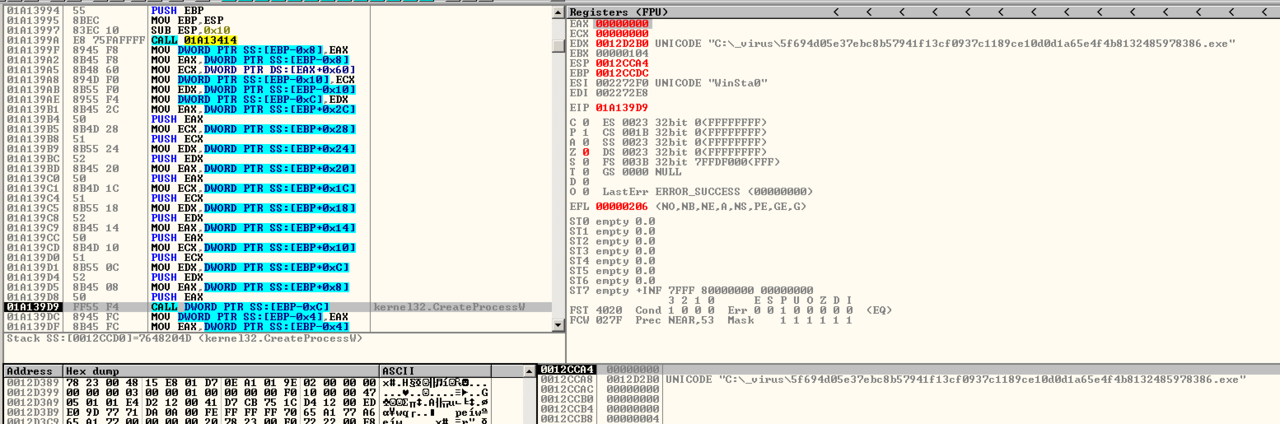This screenshot has height=424, width=1280.
Task: Select stack entry at address 0012CCA4
Action: point(567,370)
